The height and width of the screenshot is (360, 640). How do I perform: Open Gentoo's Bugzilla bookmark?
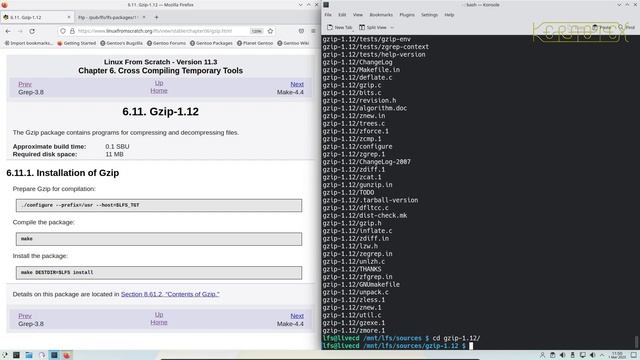(121, 43)
